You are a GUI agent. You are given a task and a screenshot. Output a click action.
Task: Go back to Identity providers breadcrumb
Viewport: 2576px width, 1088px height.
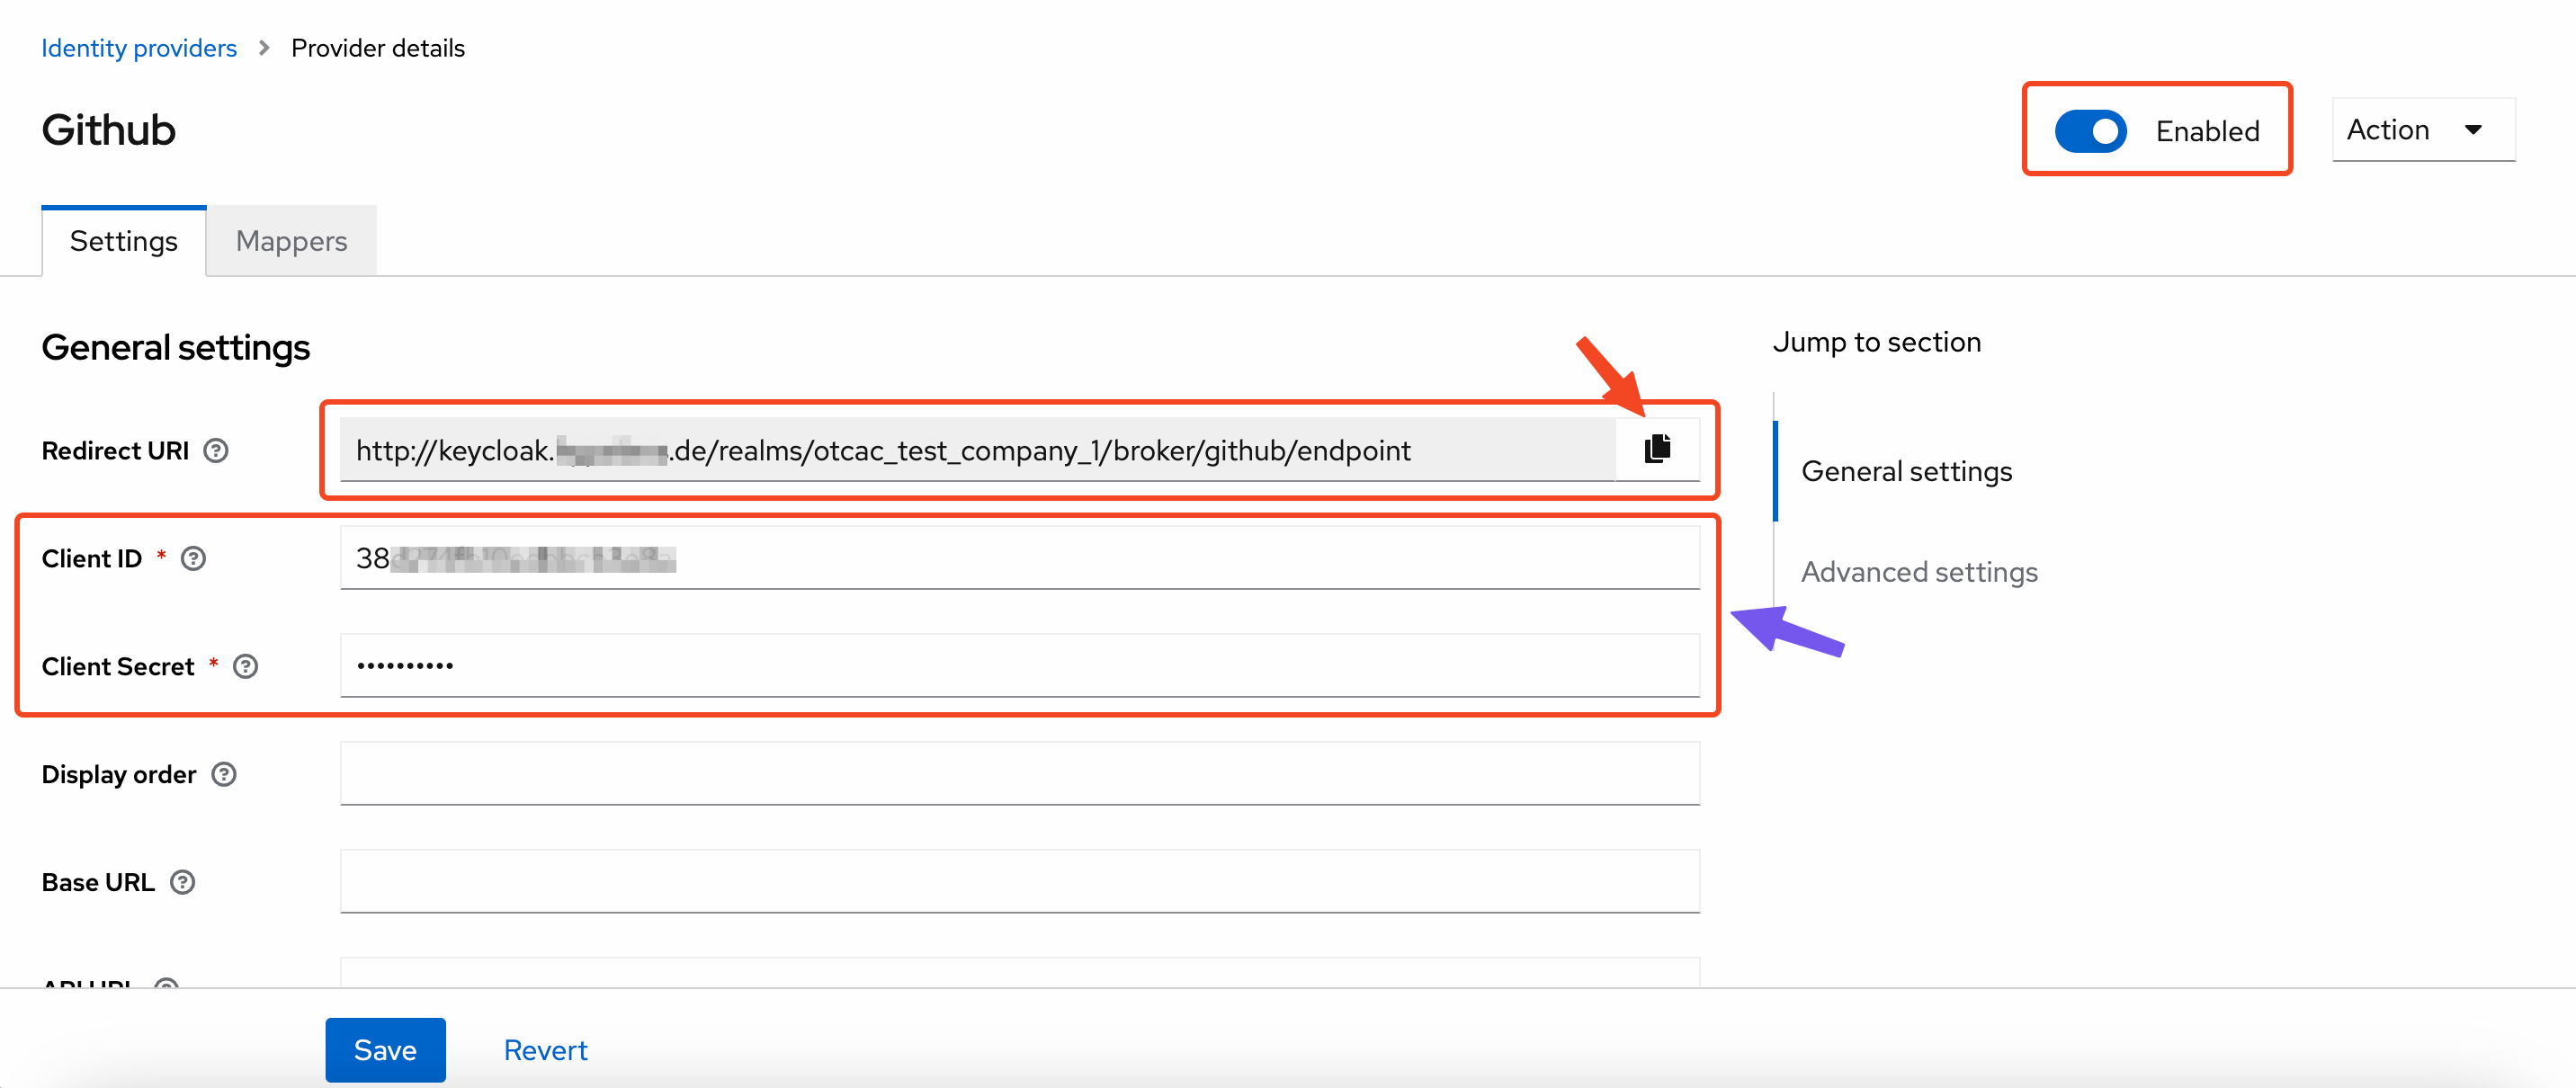tap(139, 48)
